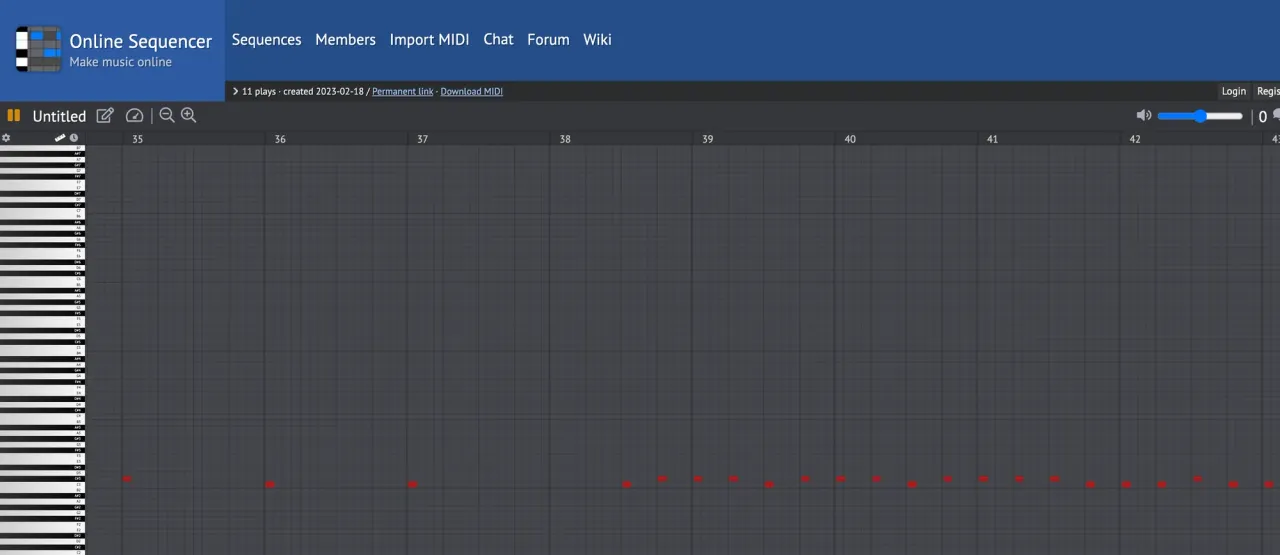This screenshot has height=555, width=1280.
Task: Zoom in using the magnifier plus icon
Action: pyautogui.click(x=188, y=115)
